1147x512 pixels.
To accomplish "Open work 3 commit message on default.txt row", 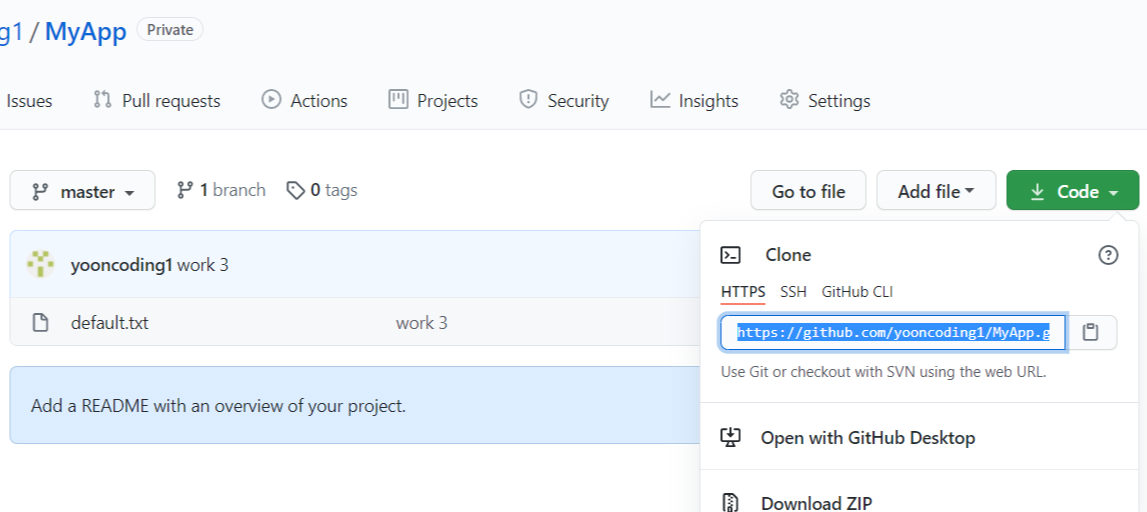I will click(421, 323).
